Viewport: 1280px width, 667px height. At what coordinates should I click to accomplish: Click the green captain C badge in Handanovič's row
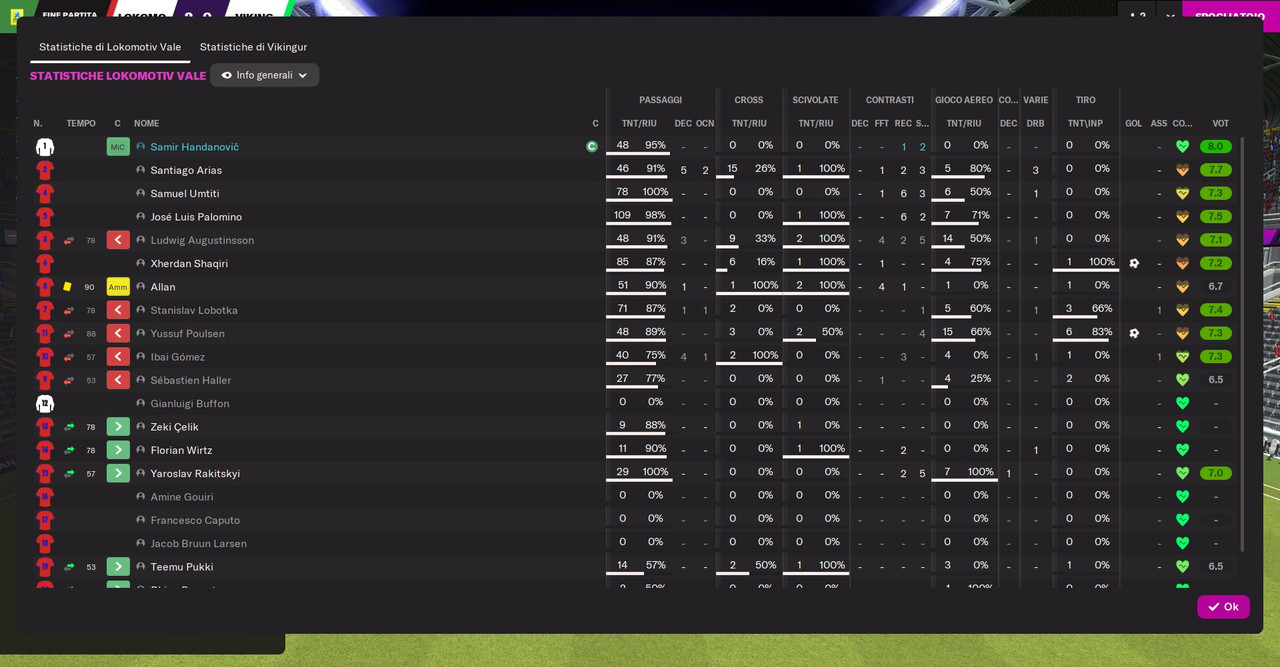click(592, 147)
